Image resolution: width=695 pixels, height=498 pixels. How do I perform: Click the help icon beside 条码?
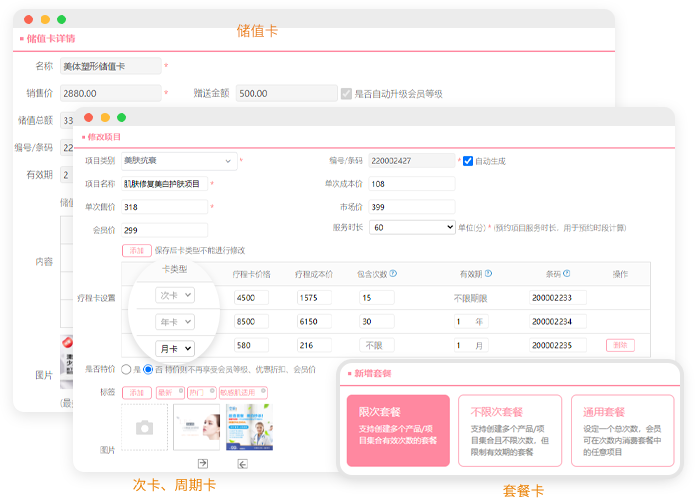[568, 273]
